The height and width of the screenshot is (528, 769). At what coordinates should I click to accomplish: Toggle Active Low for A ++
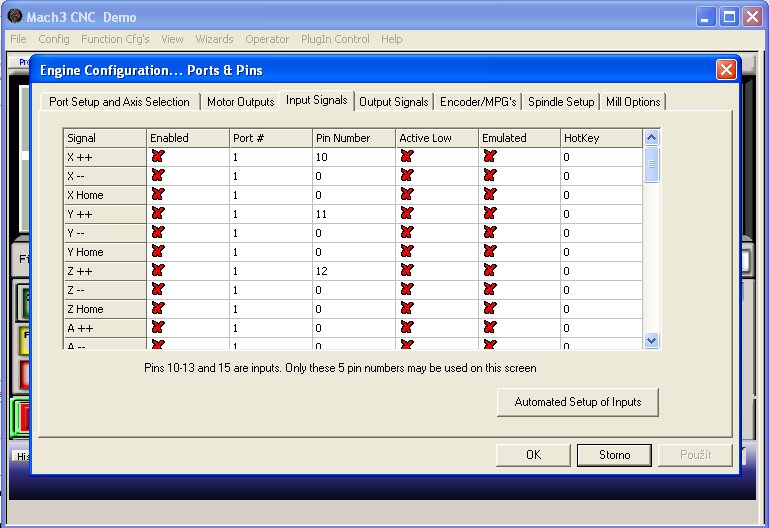coord(407,327)
